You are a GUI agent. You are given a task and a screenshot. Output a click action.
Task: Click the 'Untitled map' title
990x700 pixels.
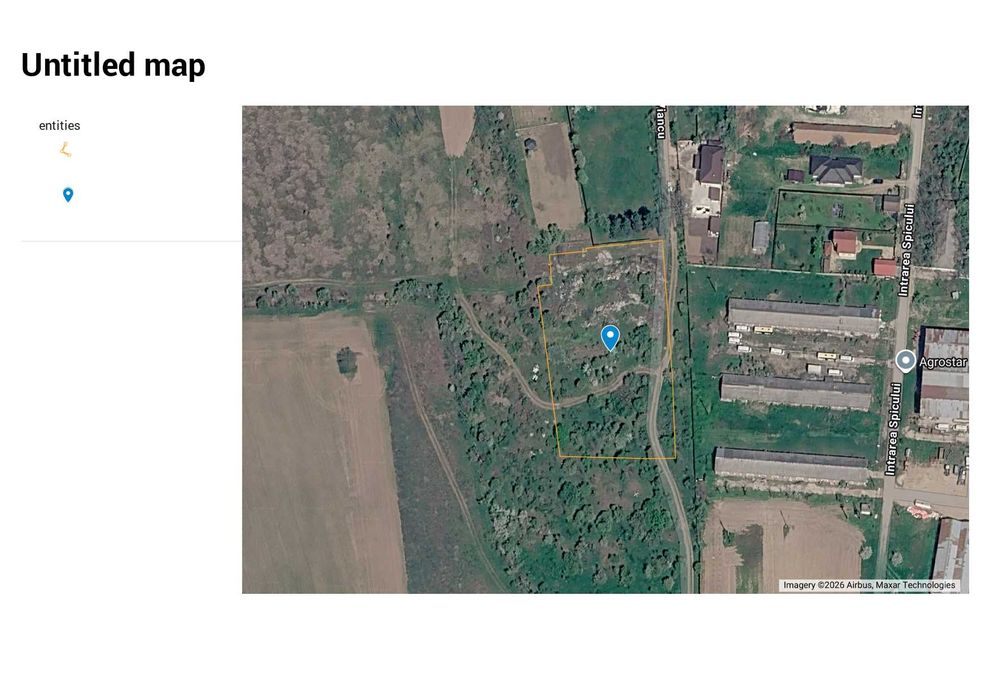(x=114, y=65)
